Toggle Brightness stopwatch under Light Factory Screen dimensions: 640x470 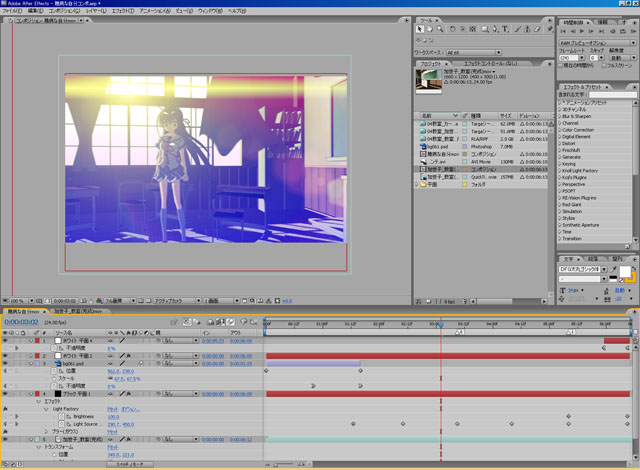62,417
